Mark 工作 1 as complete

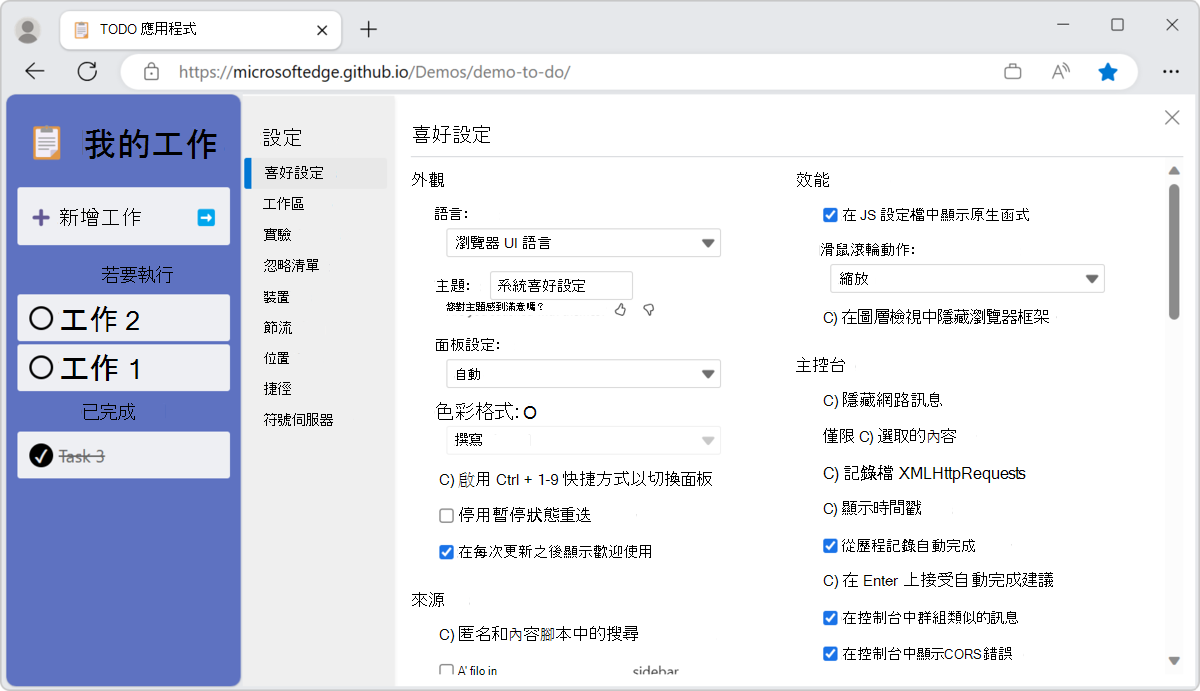[41, 368]
